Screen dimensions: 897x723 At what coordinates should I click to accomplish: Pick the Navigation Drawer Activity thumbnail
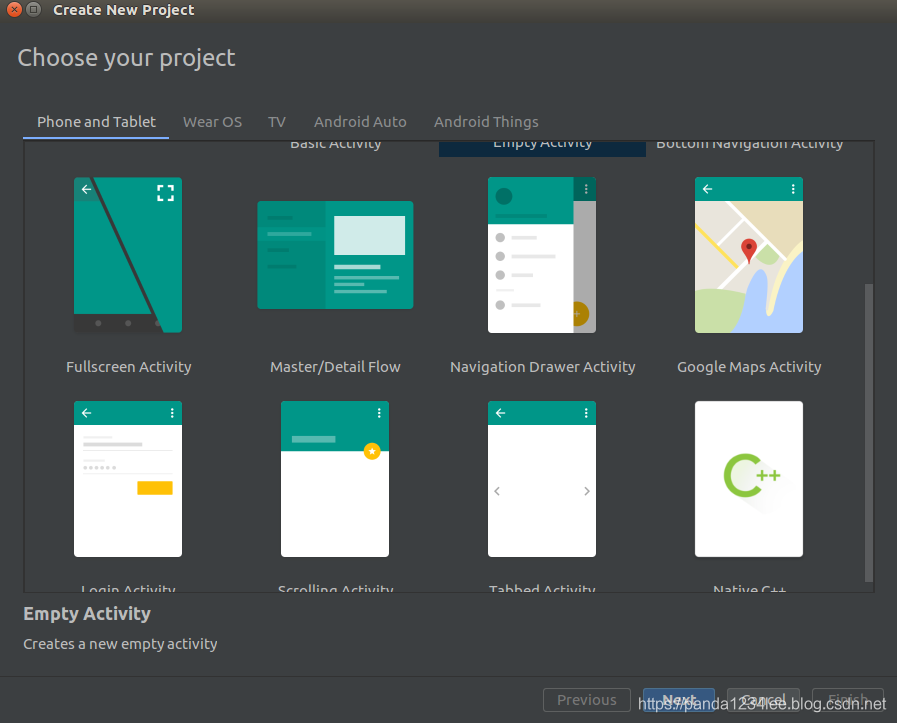[x=542, y=255]
